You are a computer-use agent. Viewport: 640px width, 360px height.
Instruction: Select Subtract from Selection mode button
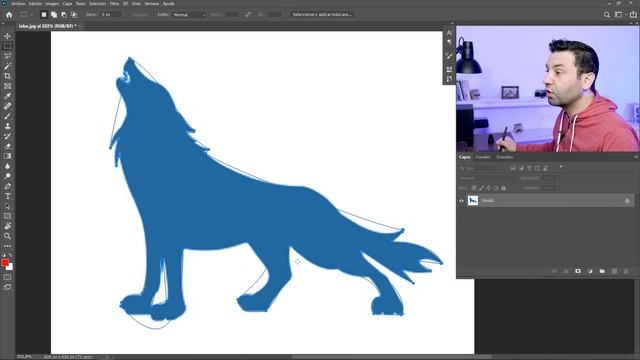(64, 15)
